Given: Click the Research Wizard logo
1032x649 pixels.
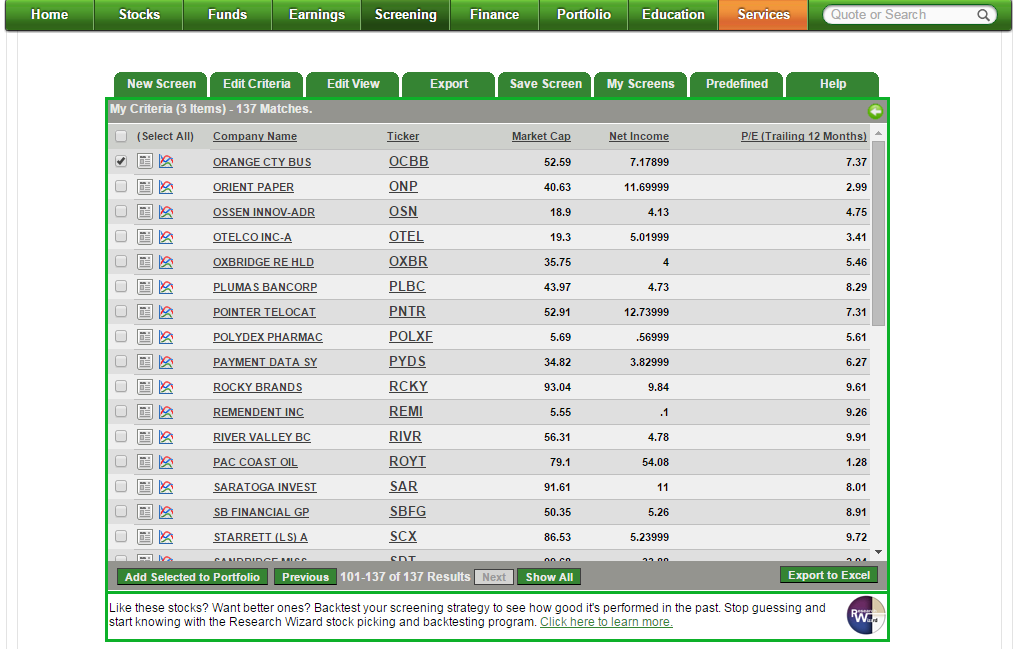Looking at the screenshot, I should [865, 615].
